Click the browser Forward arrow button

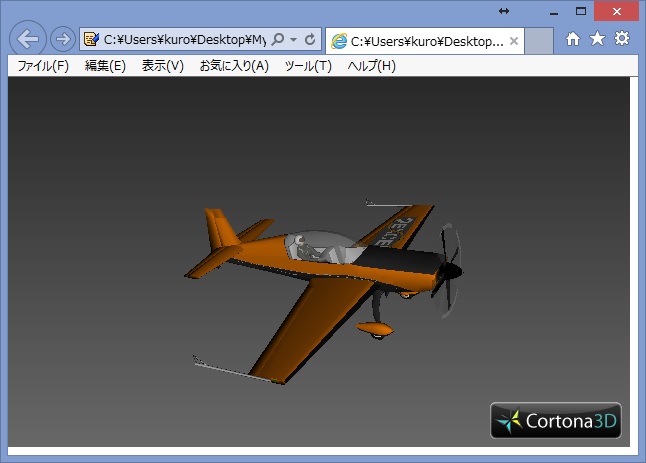pyautogui.click(x=62, y=39)
